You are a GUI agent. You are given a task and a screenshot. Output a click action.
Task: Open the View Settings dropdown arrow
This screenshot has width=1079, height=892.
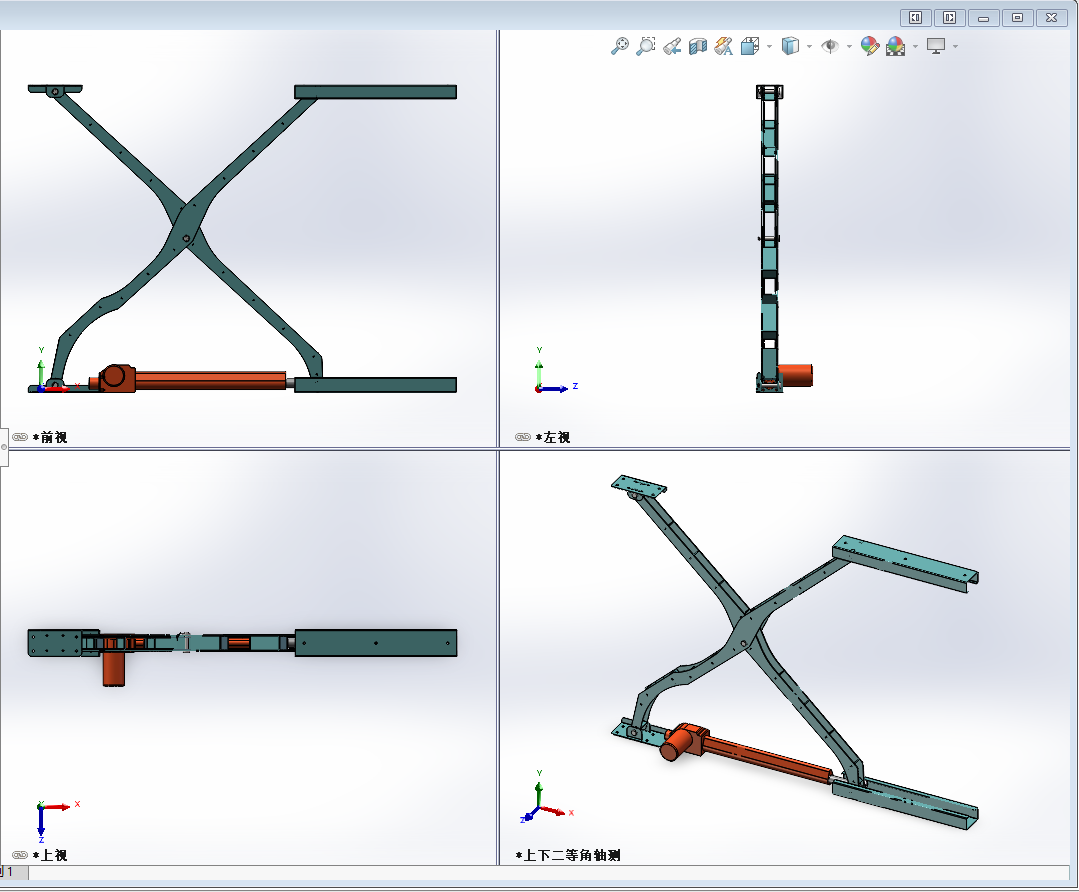[956, 46]
